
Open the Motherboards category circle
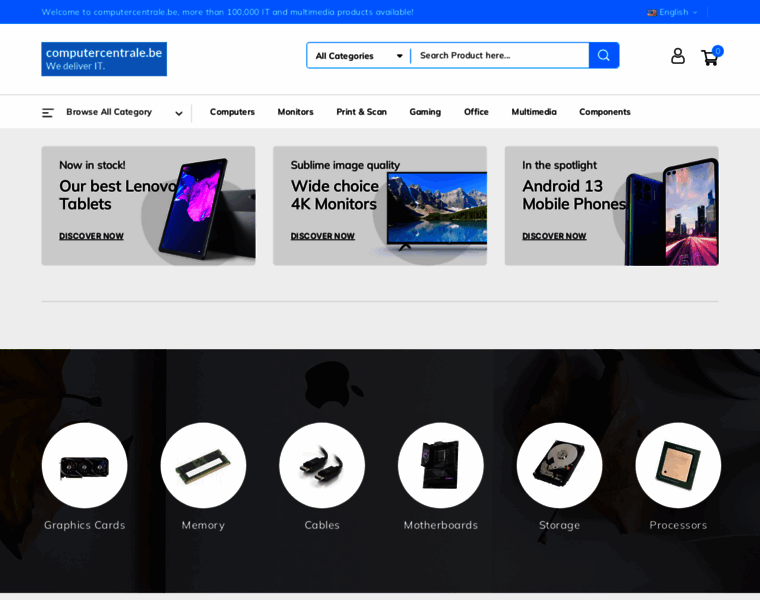click(x=441, y=465)
